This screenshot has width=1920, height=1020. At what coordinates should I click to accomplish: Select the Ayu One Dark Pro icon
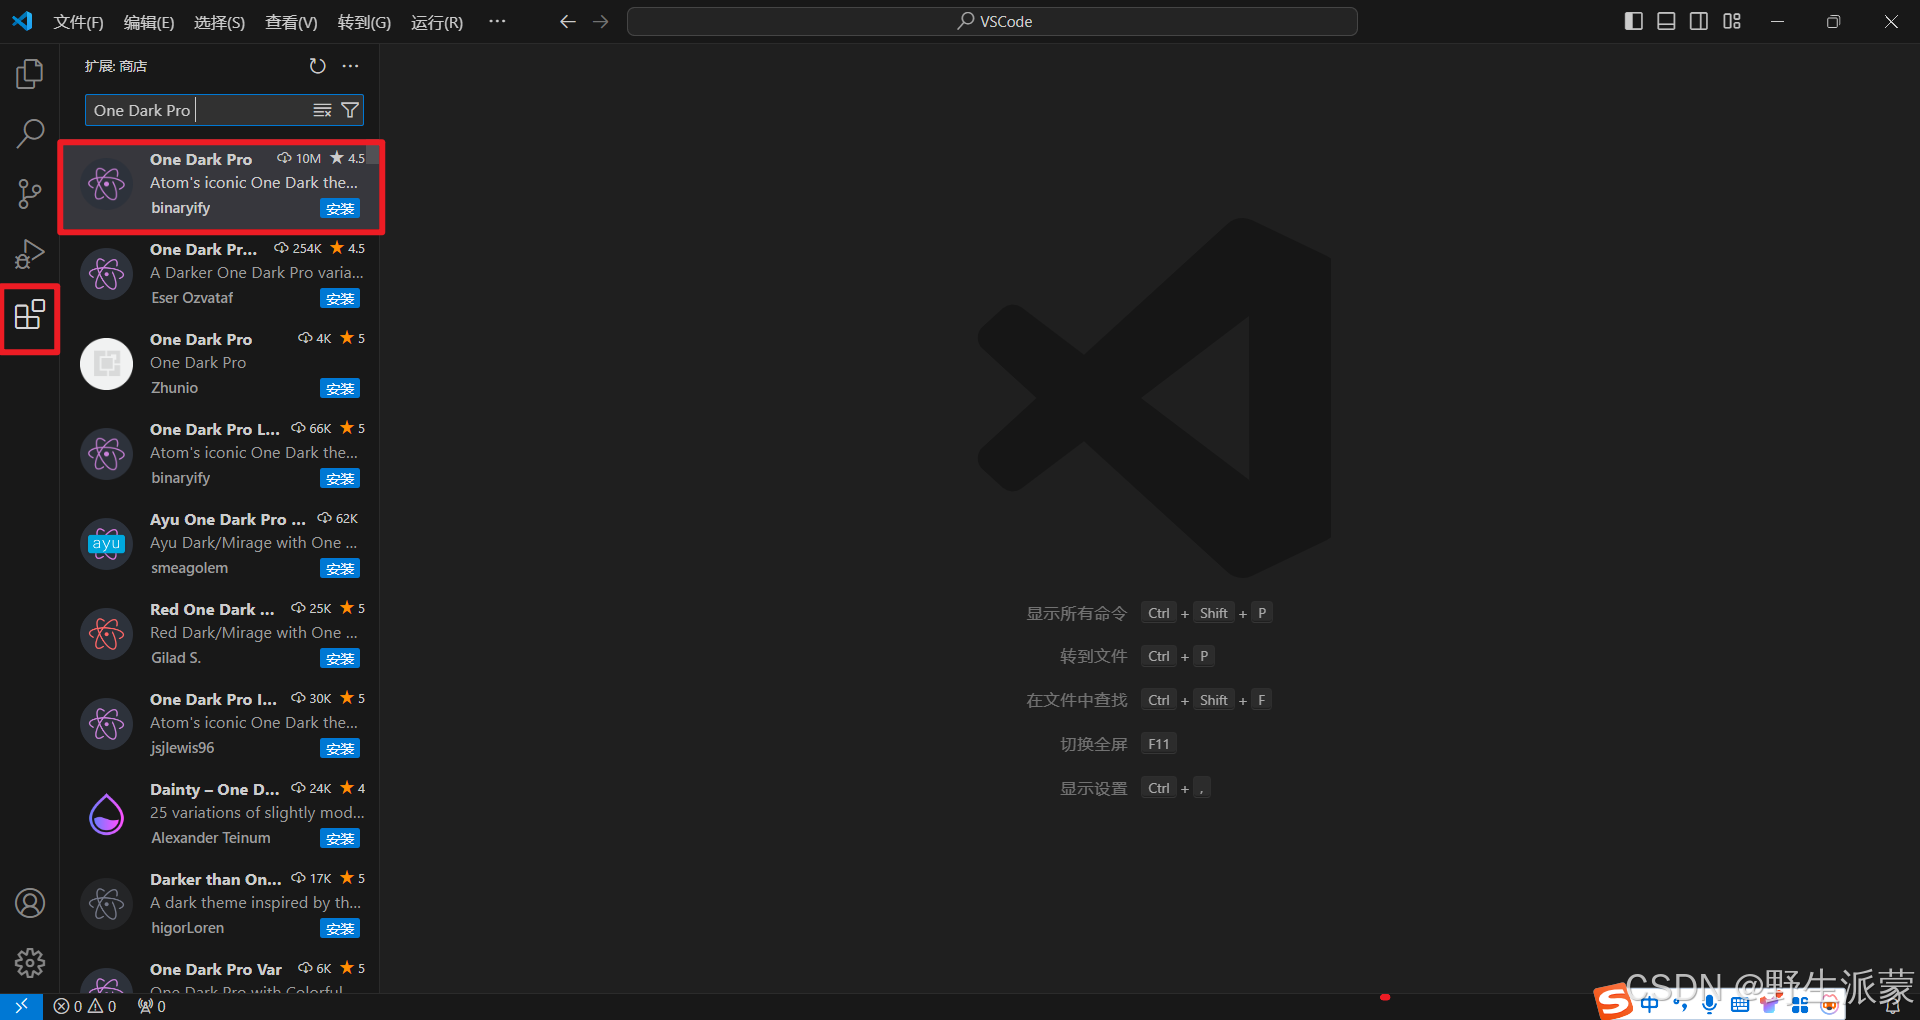pos(106,544)
